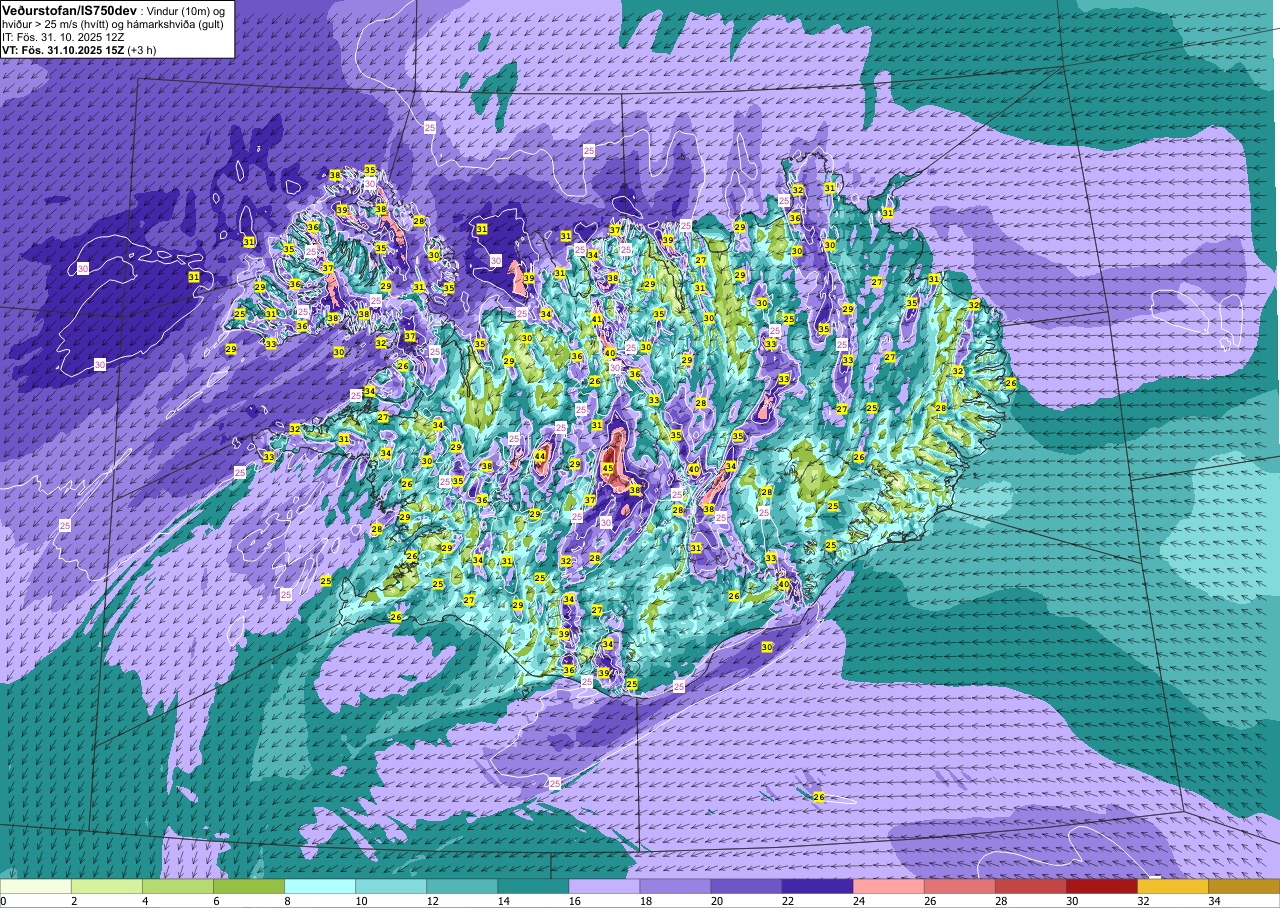Pick the above-34 m/s dark gold legend swatch

click(x=1243, y=886)
